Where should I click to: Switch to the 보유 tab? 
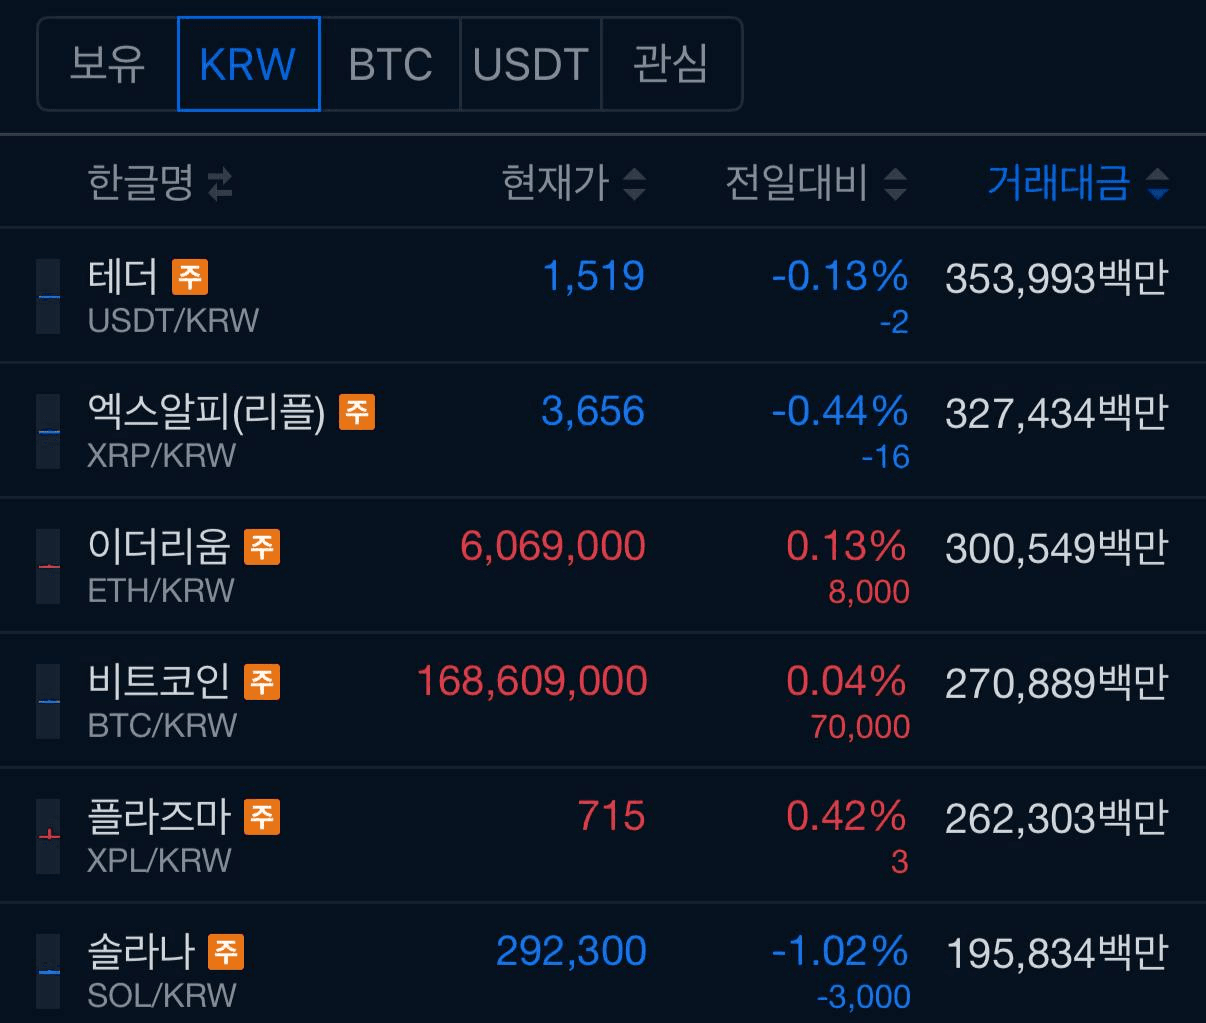(107, 64)
